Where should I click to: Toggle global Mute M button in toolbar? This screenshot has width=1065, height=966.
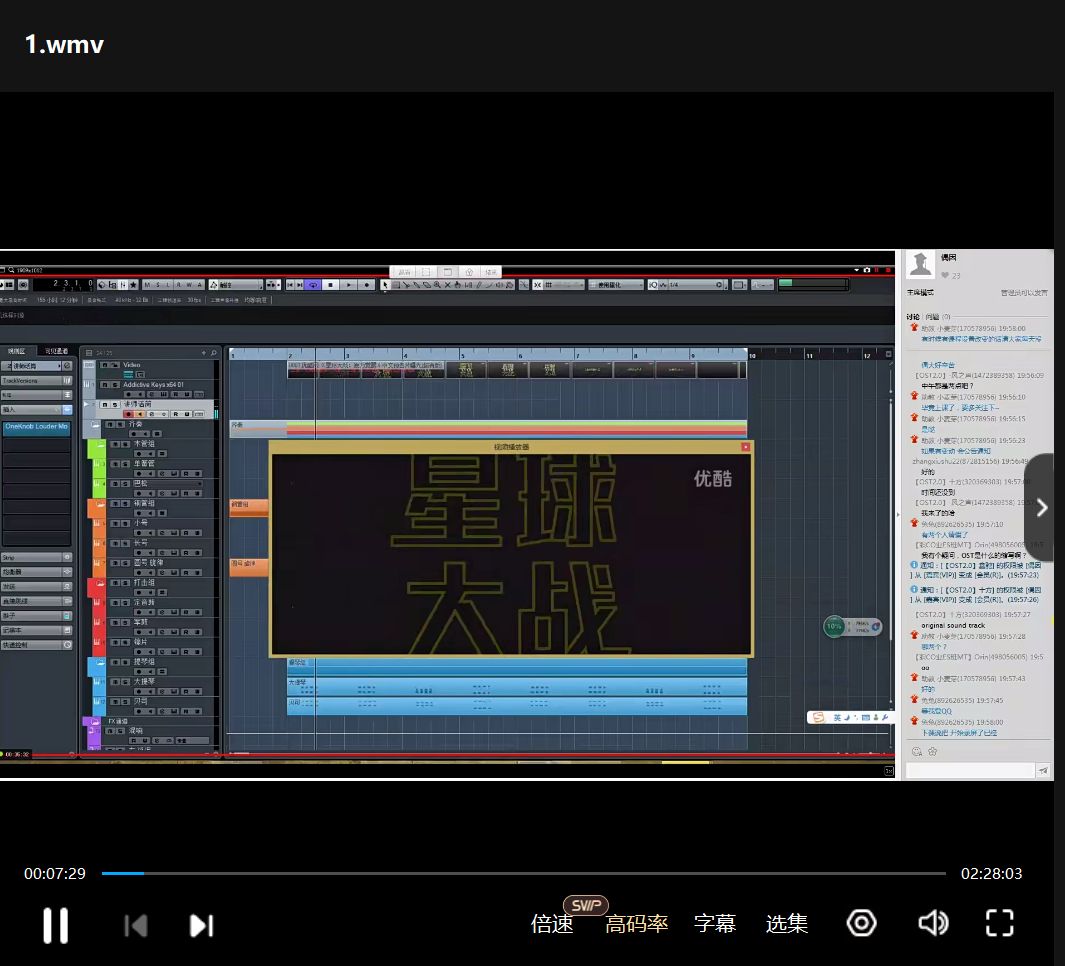coord(147,285)
